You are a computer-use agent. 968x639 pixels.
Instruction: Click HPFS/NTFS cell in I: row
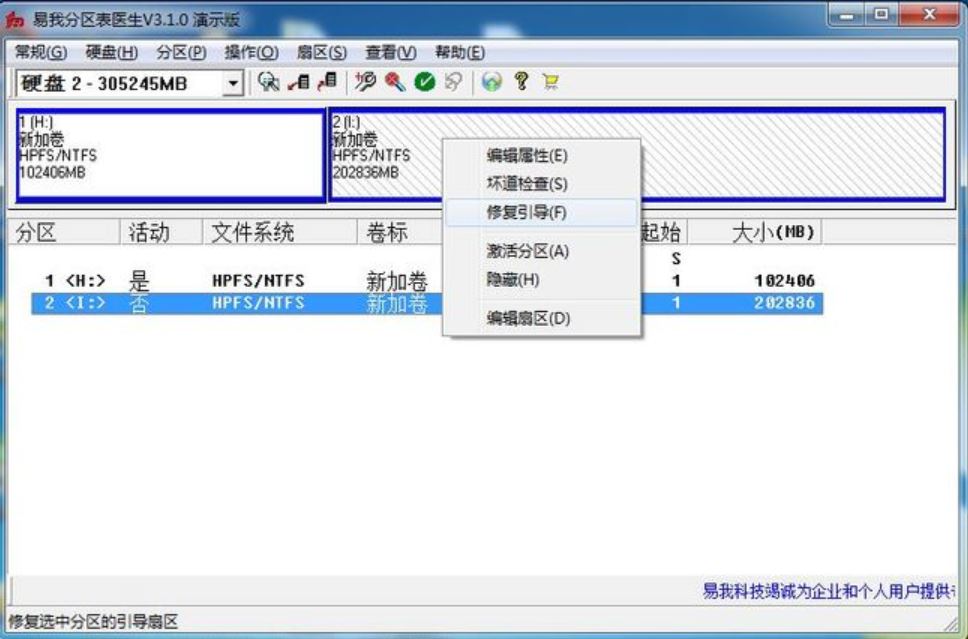click(258, 303)
